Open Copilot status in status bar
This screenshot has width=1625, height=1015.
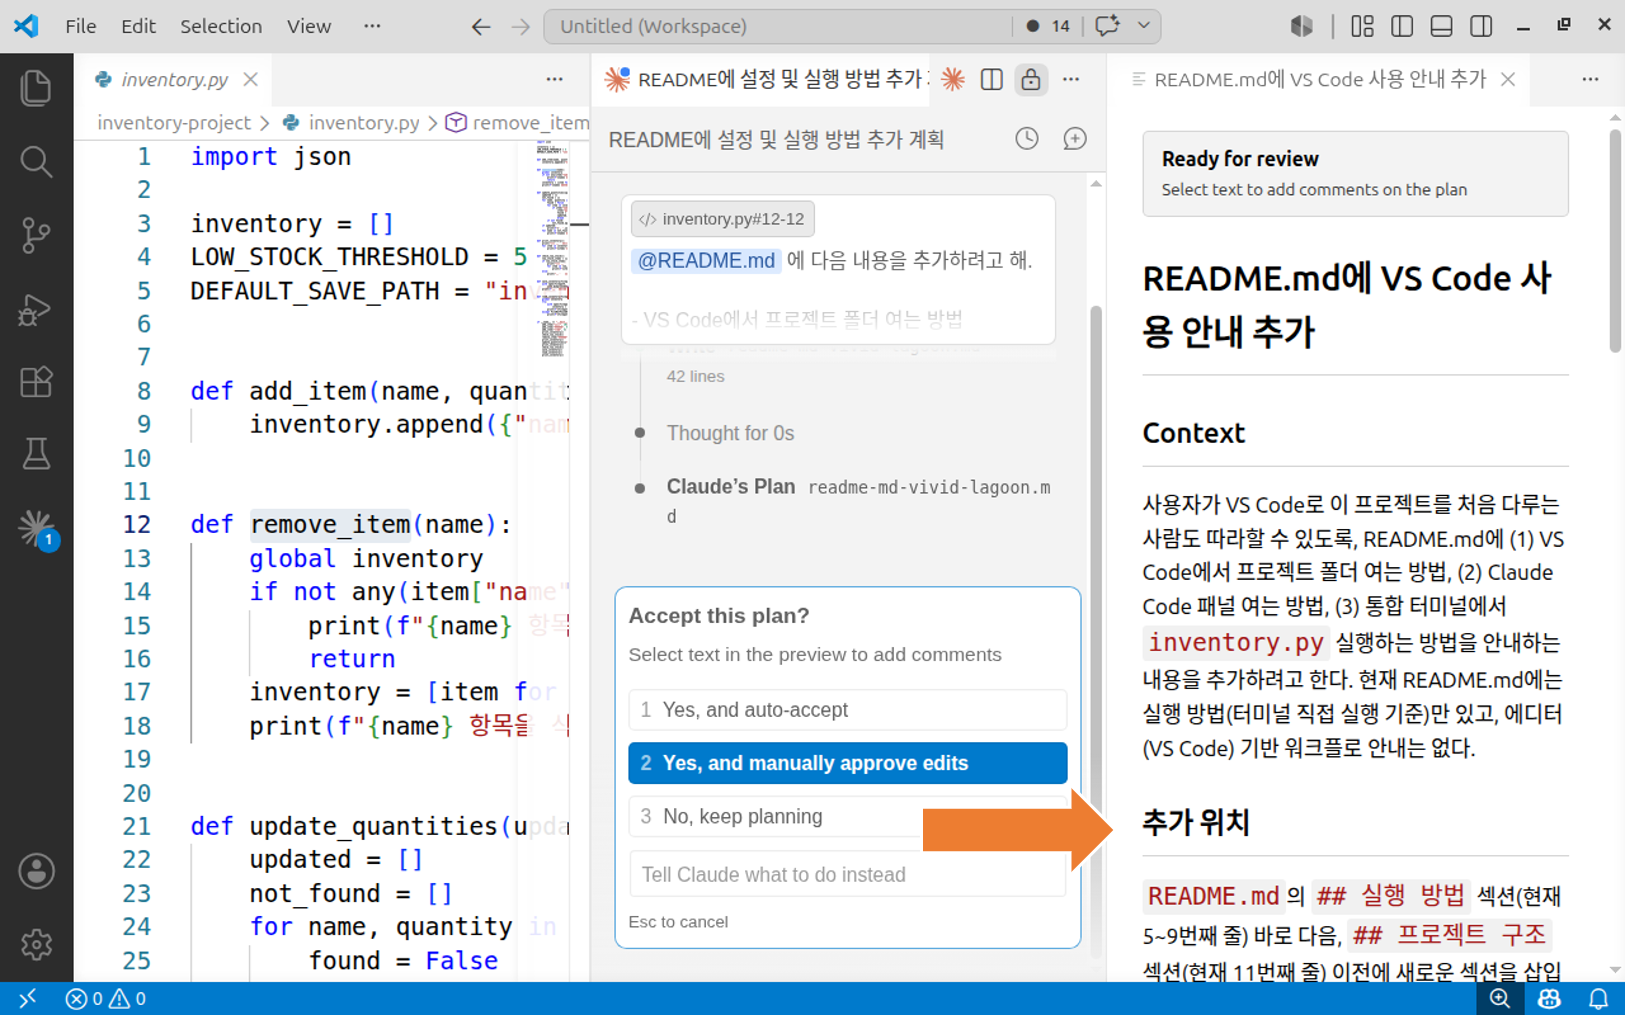1549,998
